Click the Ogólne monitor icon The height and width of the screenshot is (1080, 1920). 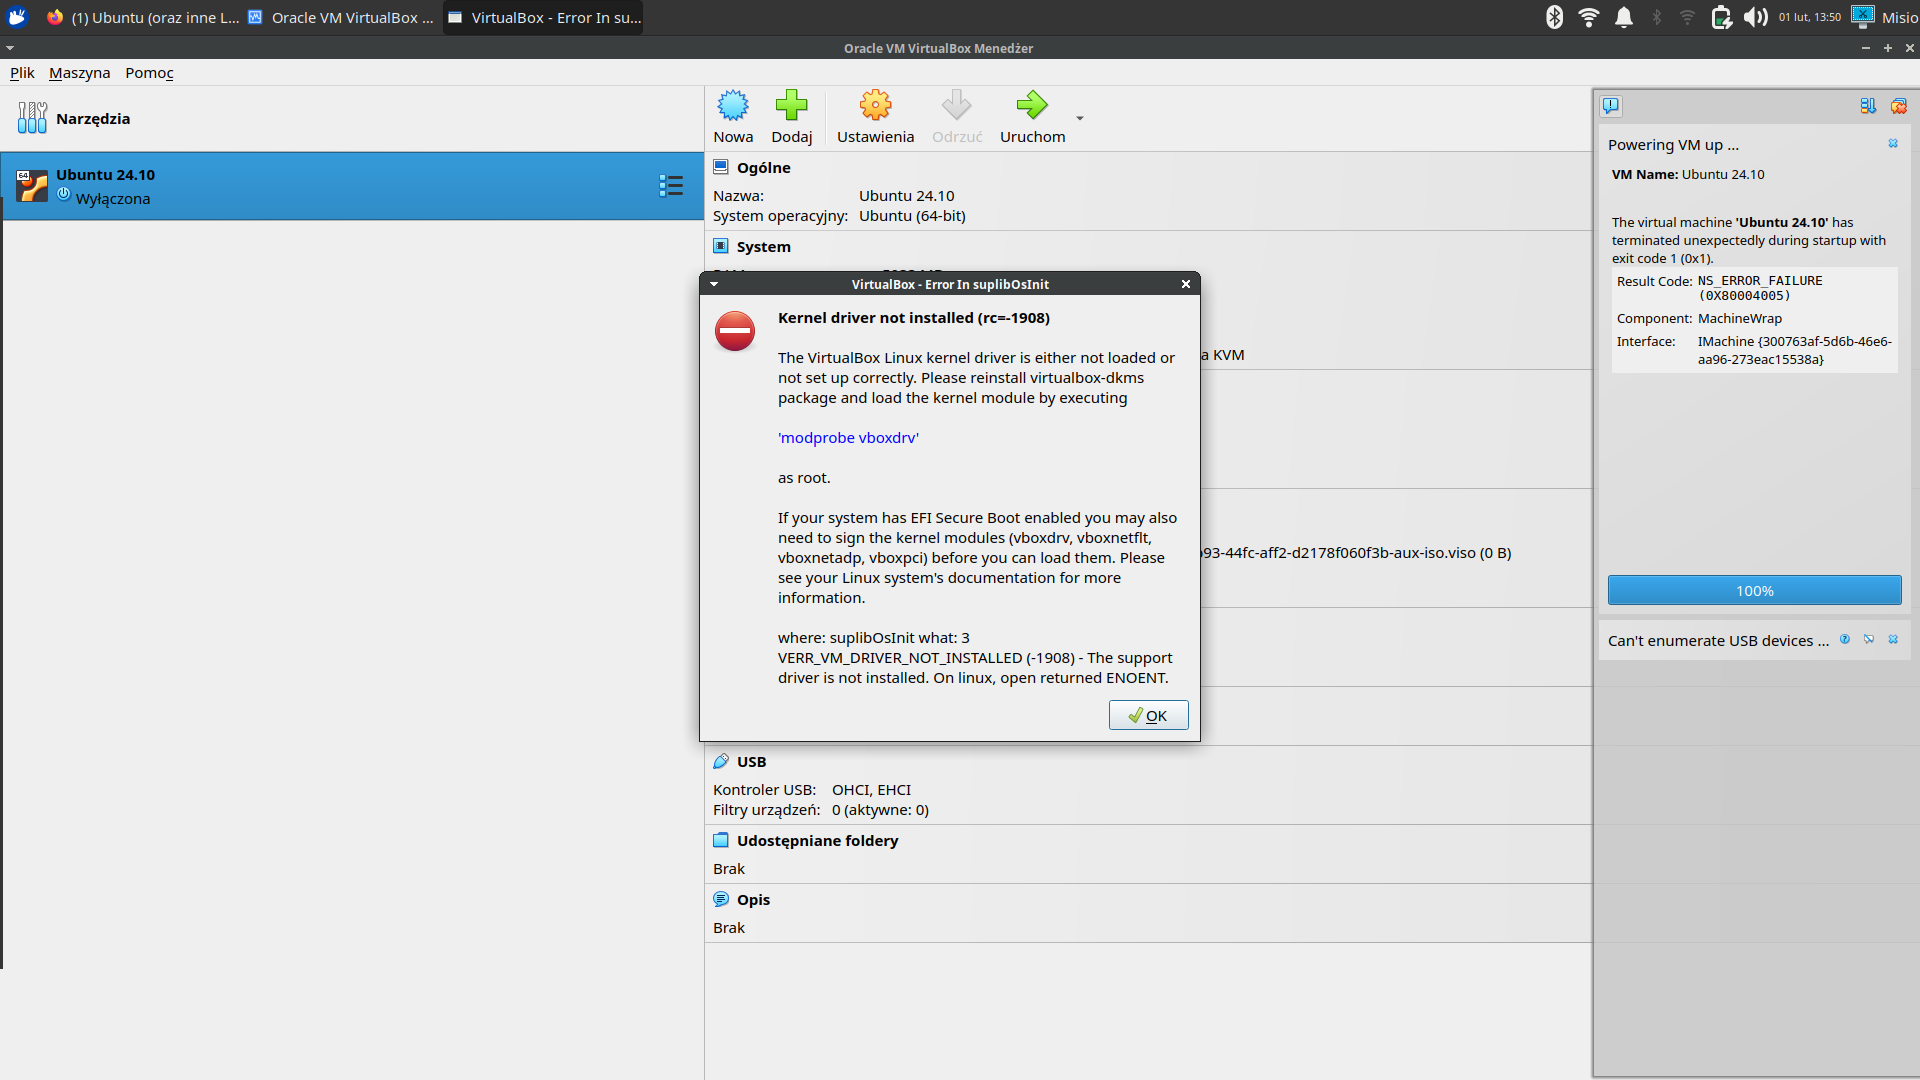click(721, 167)
